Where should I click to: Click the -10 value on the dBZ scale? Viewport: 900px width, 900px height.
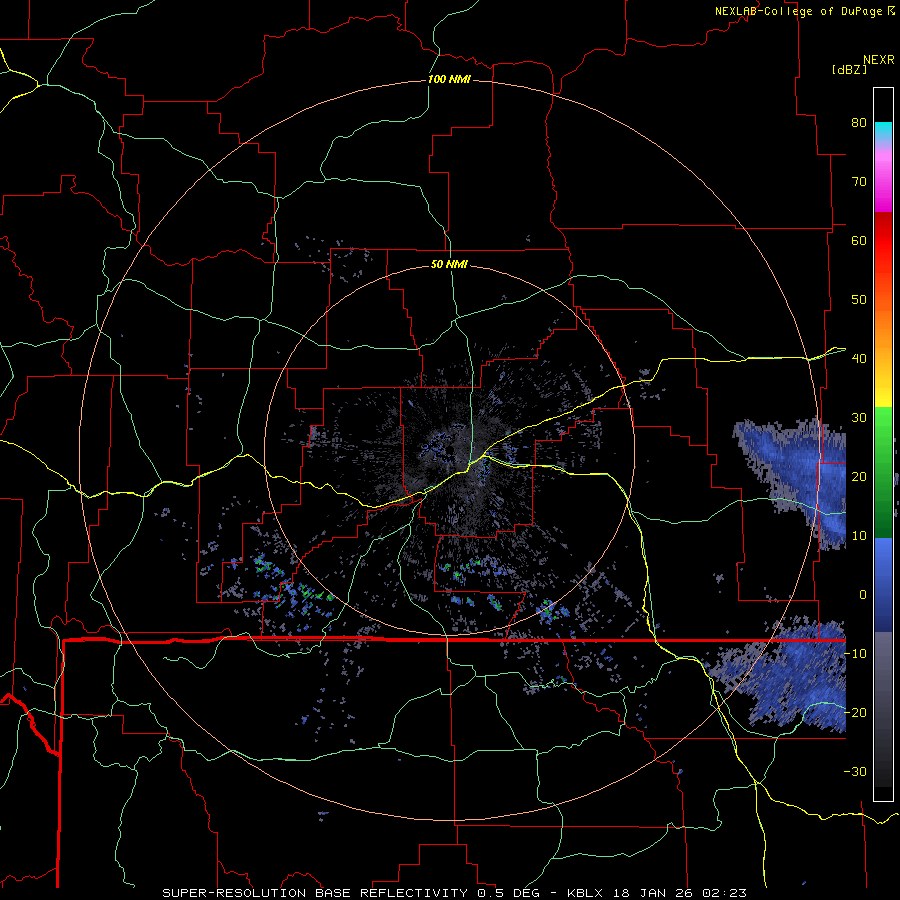tap(855, 653)
